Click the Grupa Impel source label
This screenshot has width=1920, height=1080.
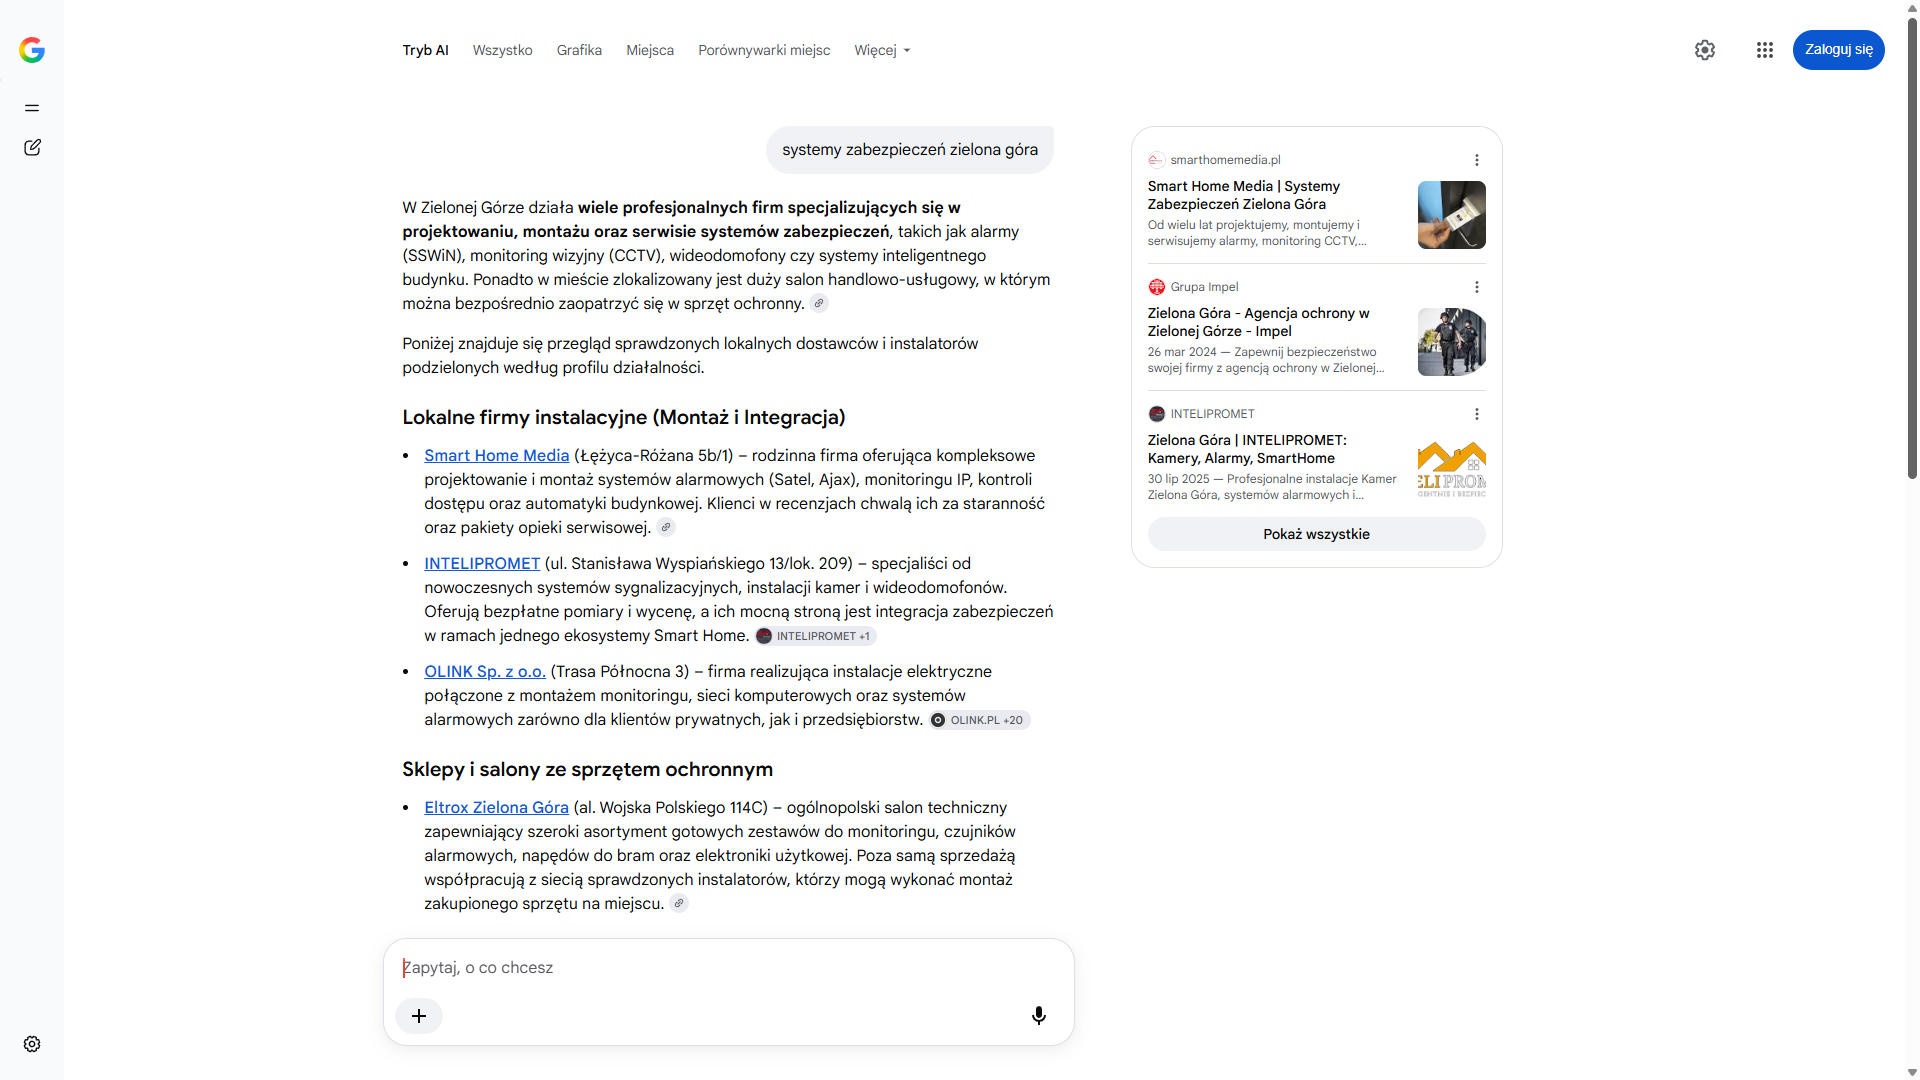(1204, 287)
